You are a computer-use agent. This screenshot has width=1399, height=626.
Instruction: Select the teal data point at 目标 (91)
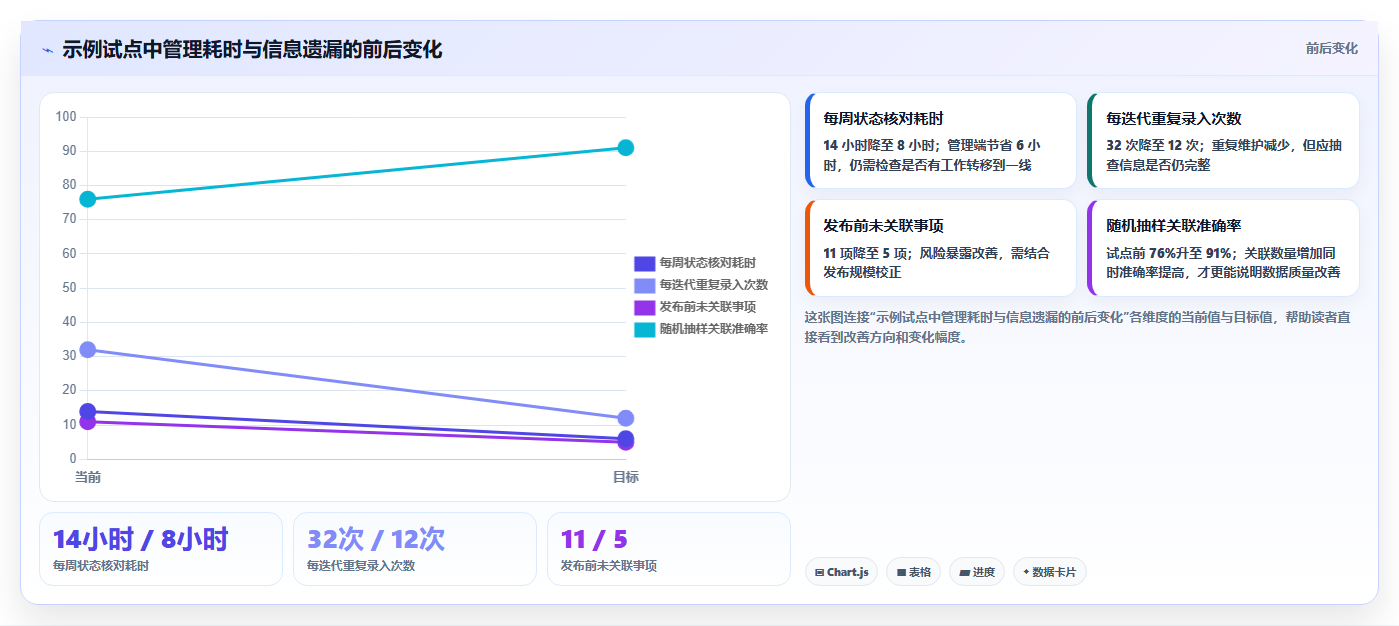coord(626,148)
